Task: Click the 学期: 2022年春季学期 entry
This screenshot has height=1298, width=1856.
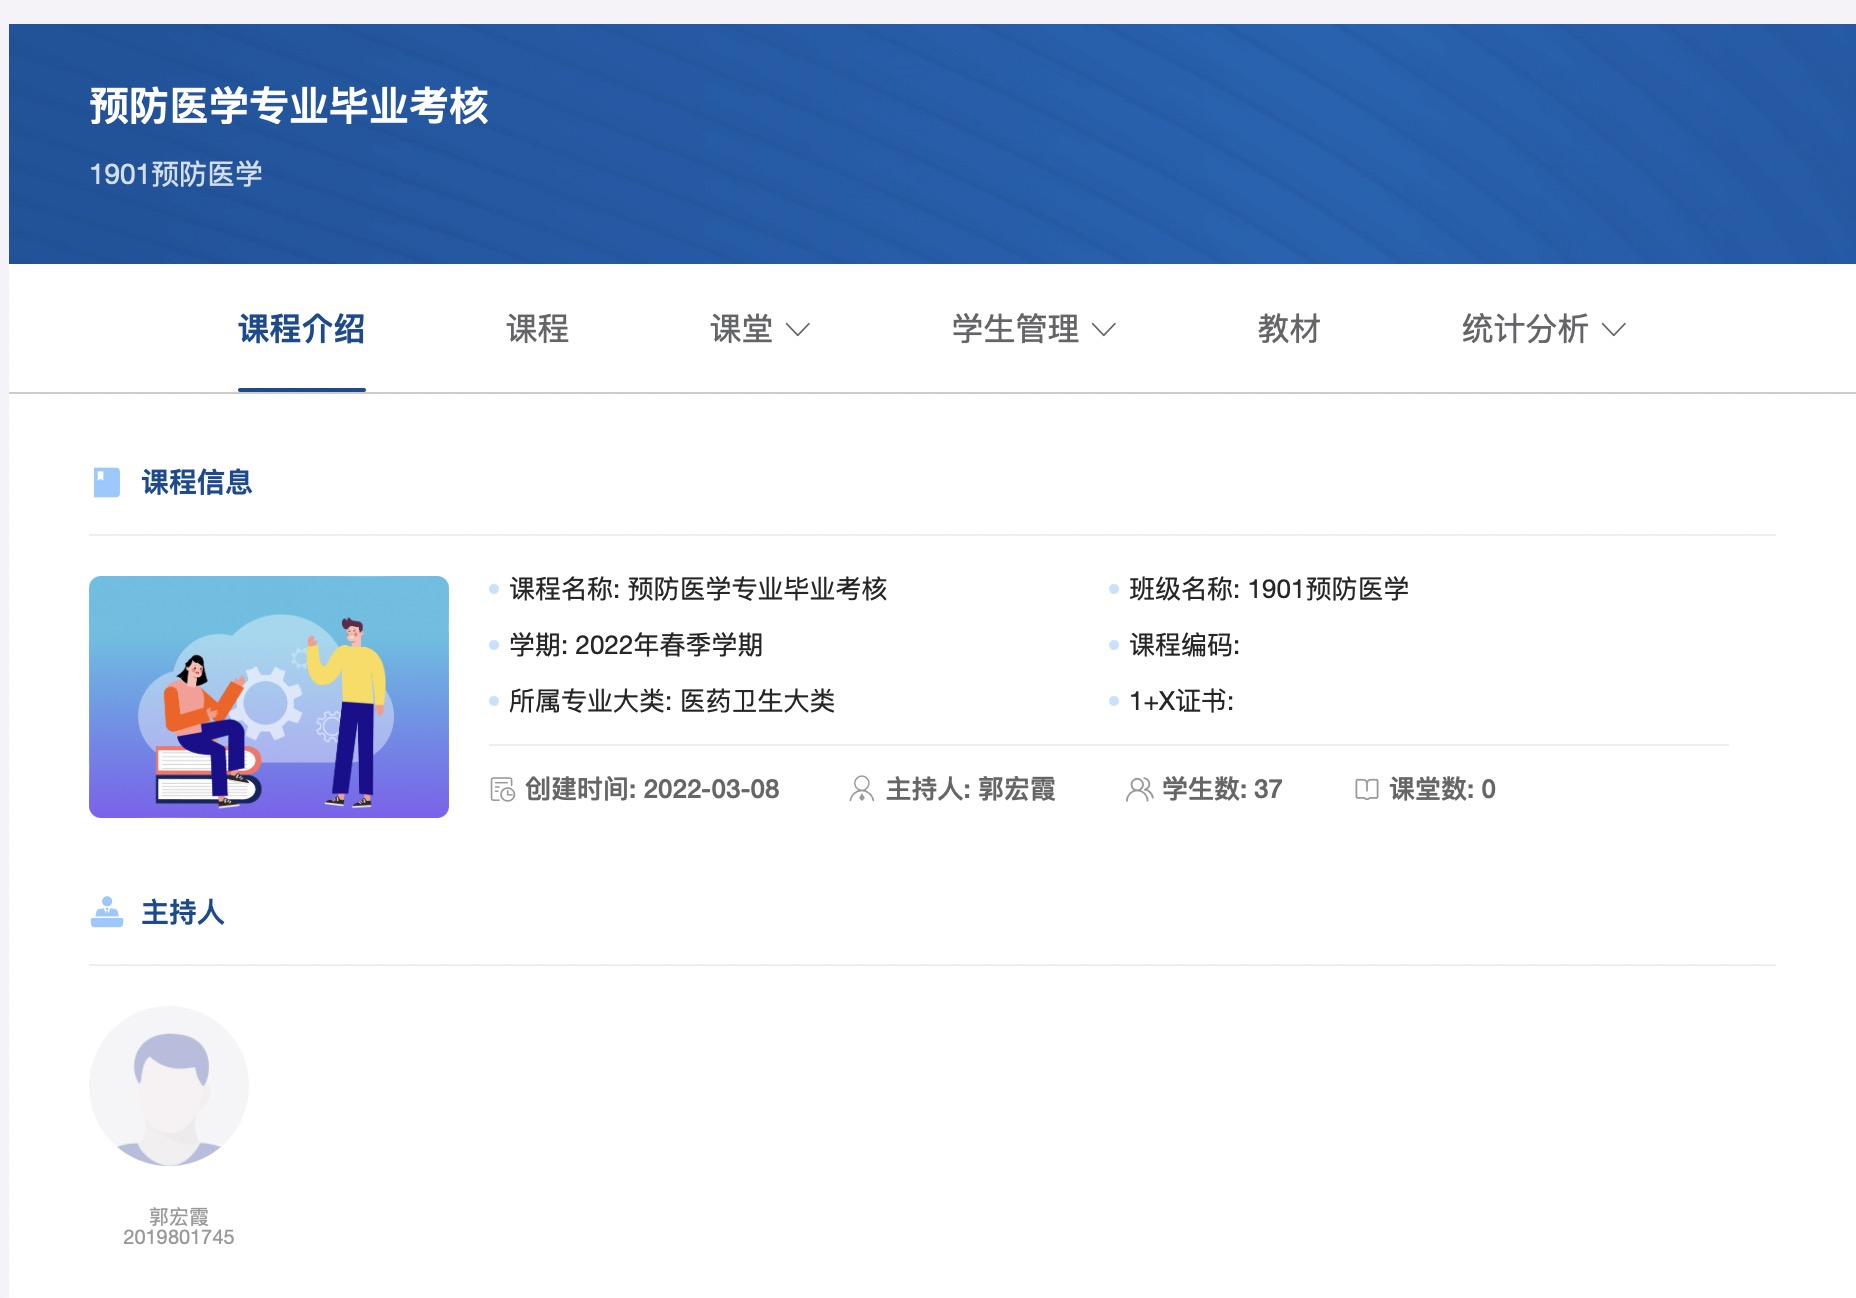Action: coord(636,645)
